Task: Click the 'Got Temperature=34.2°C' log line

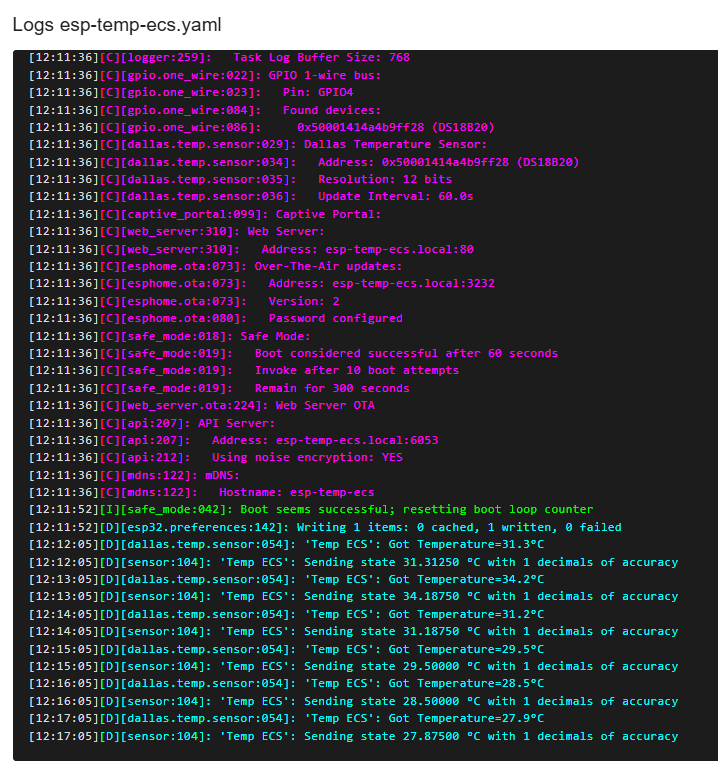Action: 286,579
